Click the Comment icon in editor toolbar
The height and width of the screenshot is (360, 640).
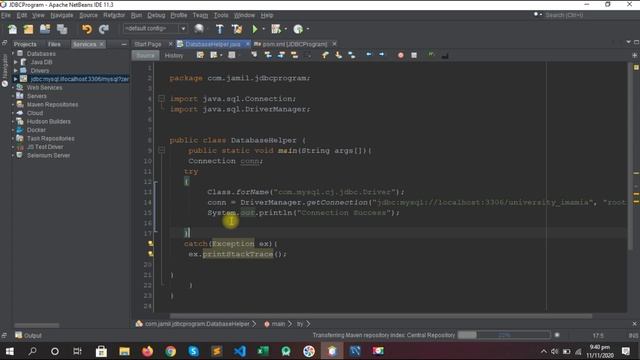point(431,55)
